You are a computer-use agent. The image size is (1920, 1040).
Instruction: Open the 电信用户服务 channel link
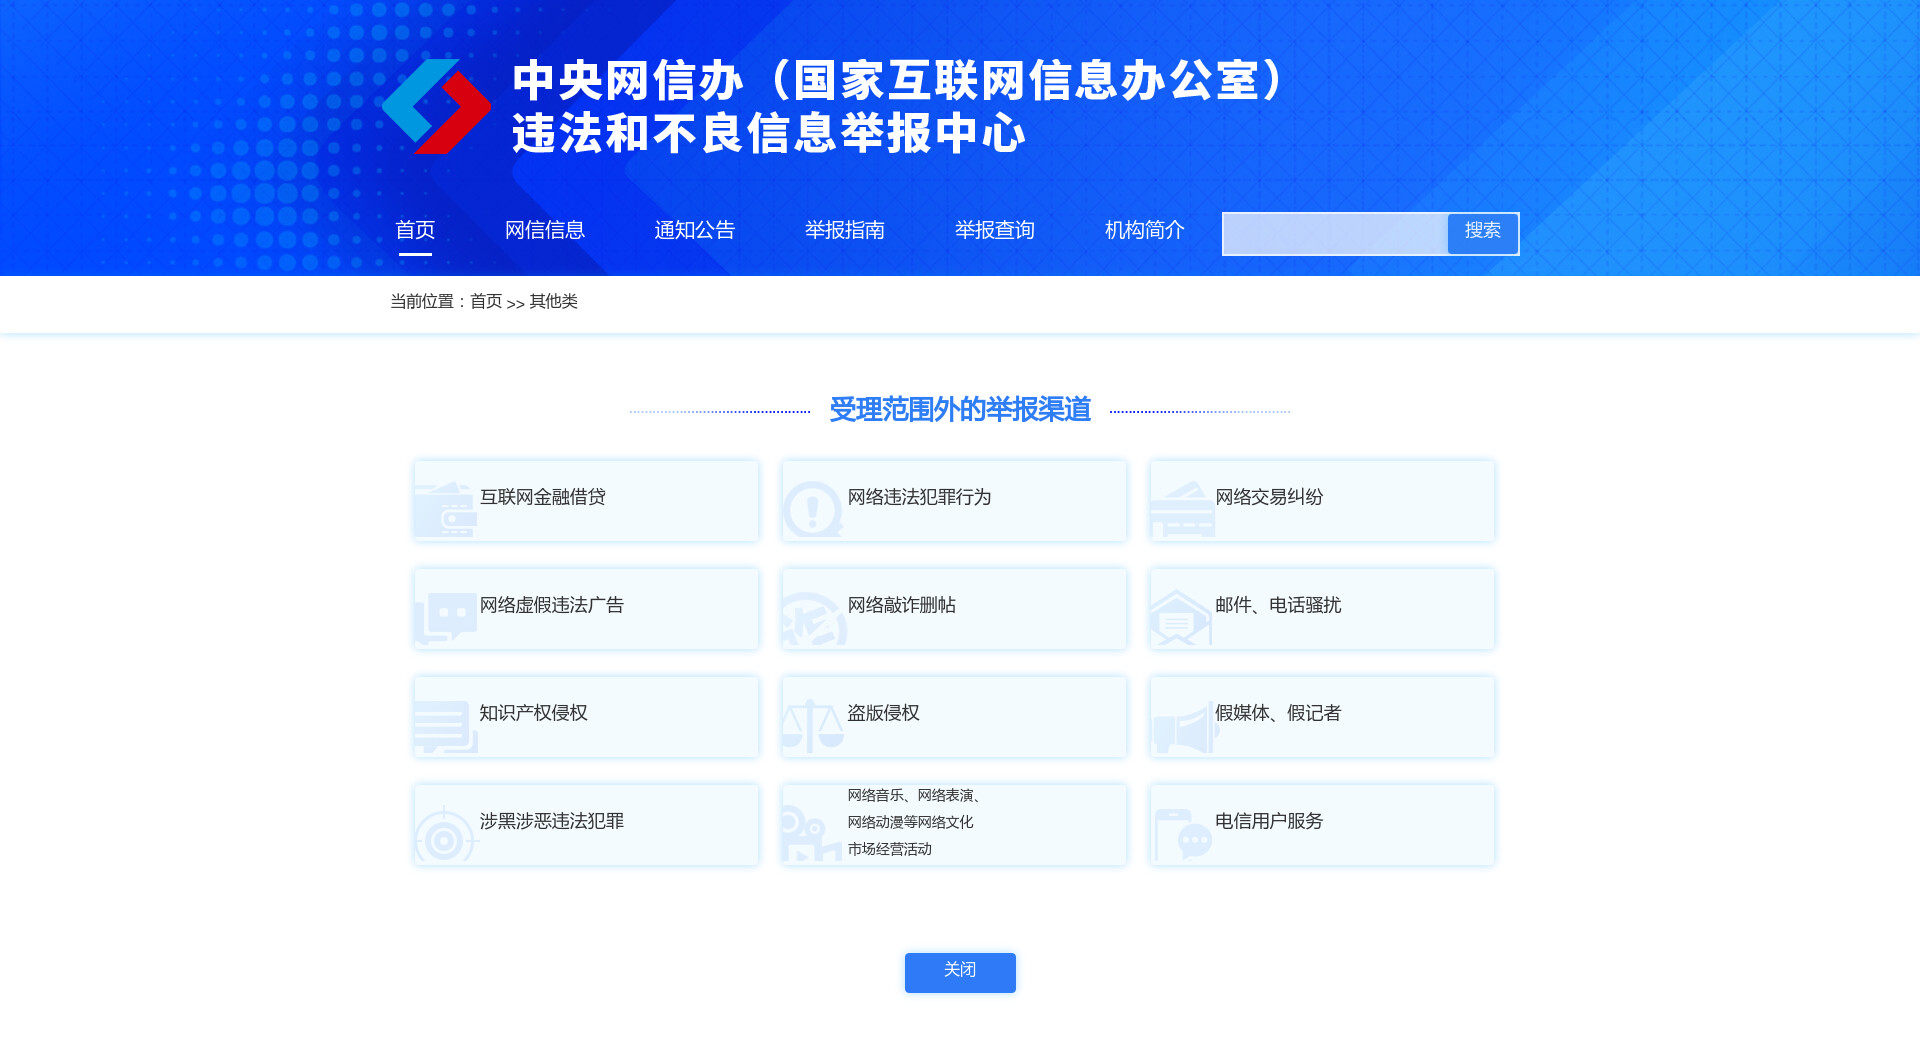pyautogui.click(x=1322, y=825)
